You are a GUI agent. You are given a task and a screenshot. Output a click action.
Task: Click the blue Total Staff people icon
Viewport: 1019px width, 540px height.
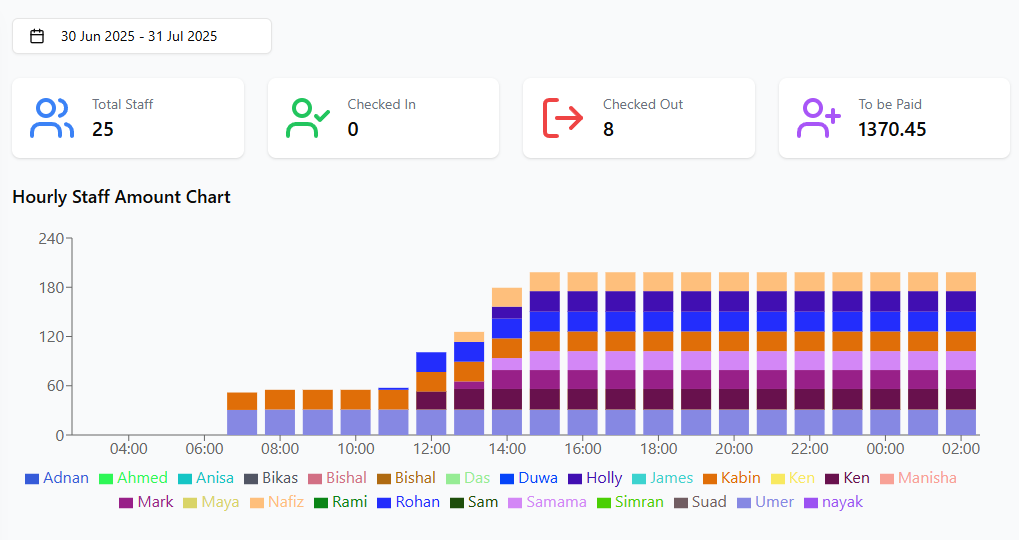pyautogui.click(x=51, y=118)
